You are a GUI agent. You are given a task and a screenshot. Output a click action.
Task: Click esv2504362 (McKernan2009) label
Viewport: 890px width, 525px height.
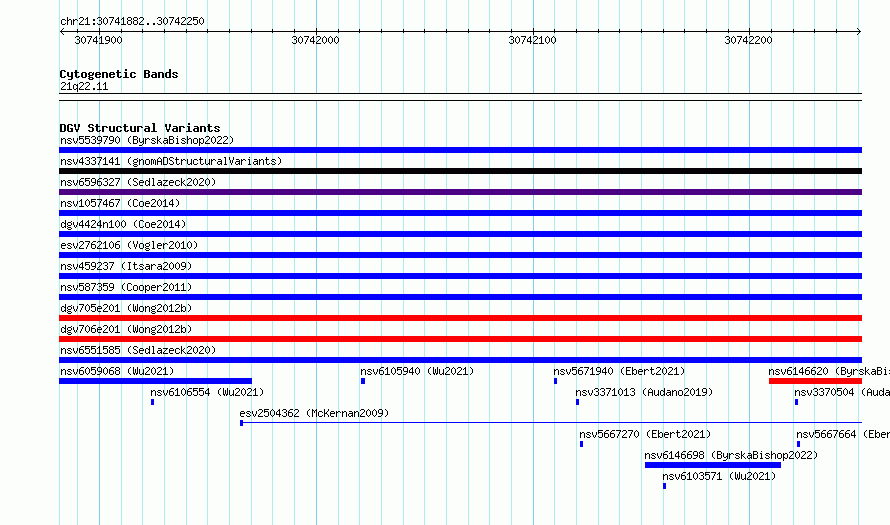(x=314, y=413)
